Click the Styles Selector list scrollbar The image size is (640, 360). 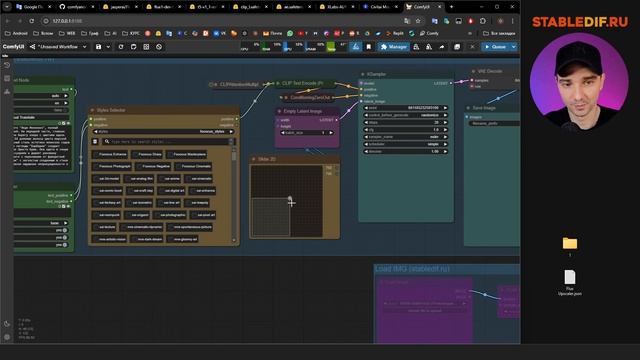(x=234, y=196)
